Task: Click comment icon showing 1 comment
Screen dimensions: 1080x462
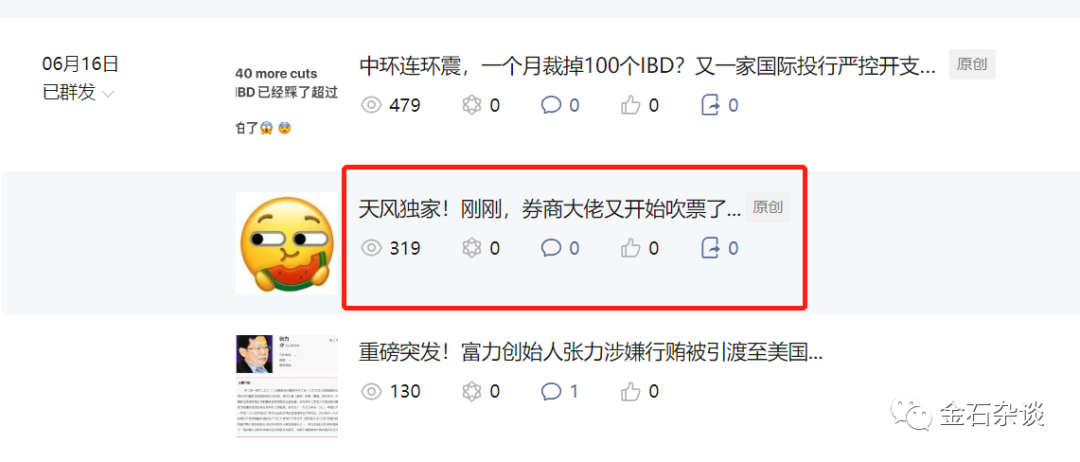Action: coord(551,391)
